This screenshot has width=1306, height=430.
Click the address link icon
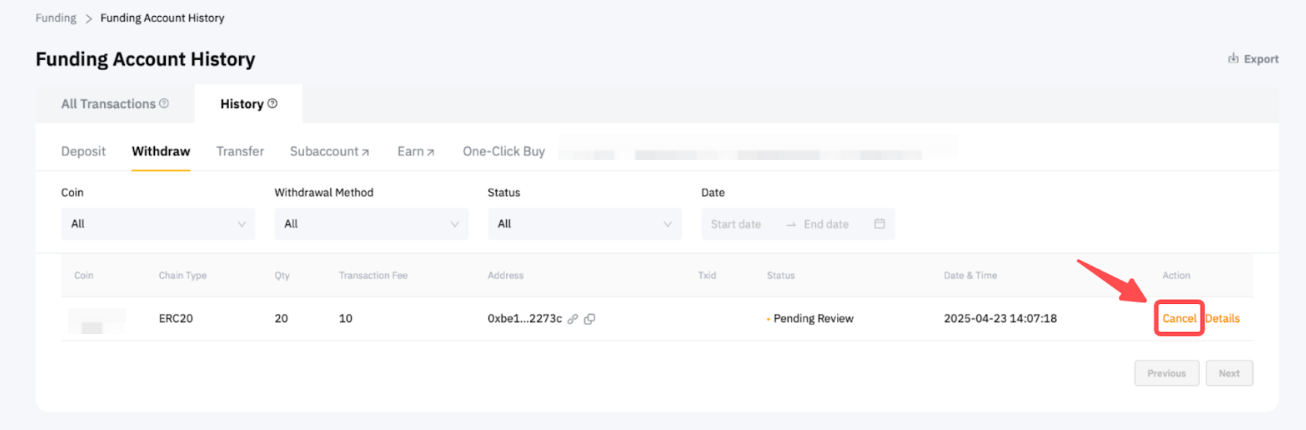[x=573, y=319]
